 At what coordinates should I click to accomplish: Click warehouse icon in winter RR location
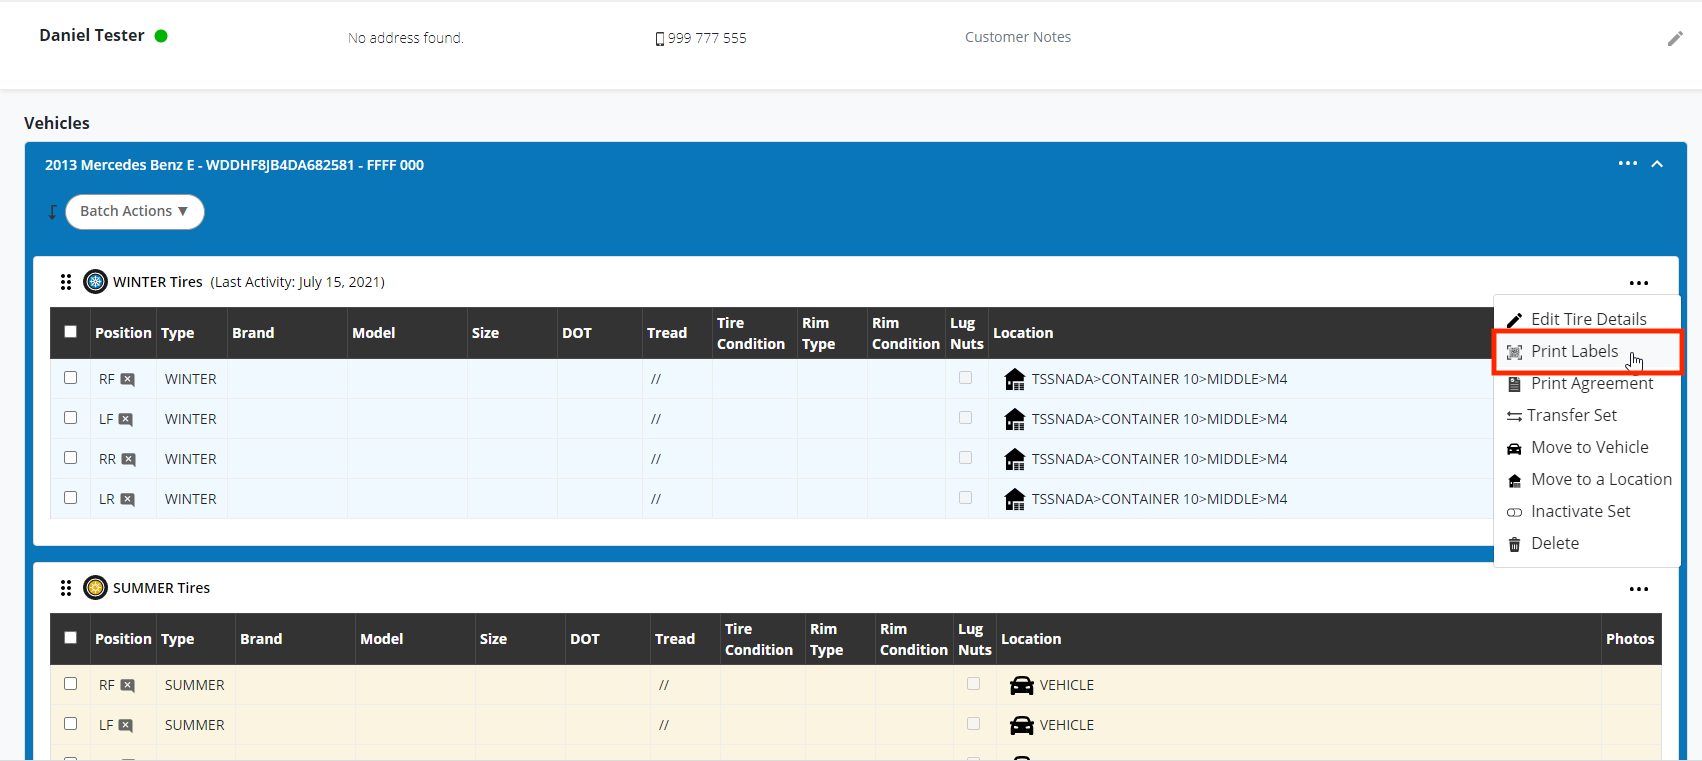tap(1015, 459)
